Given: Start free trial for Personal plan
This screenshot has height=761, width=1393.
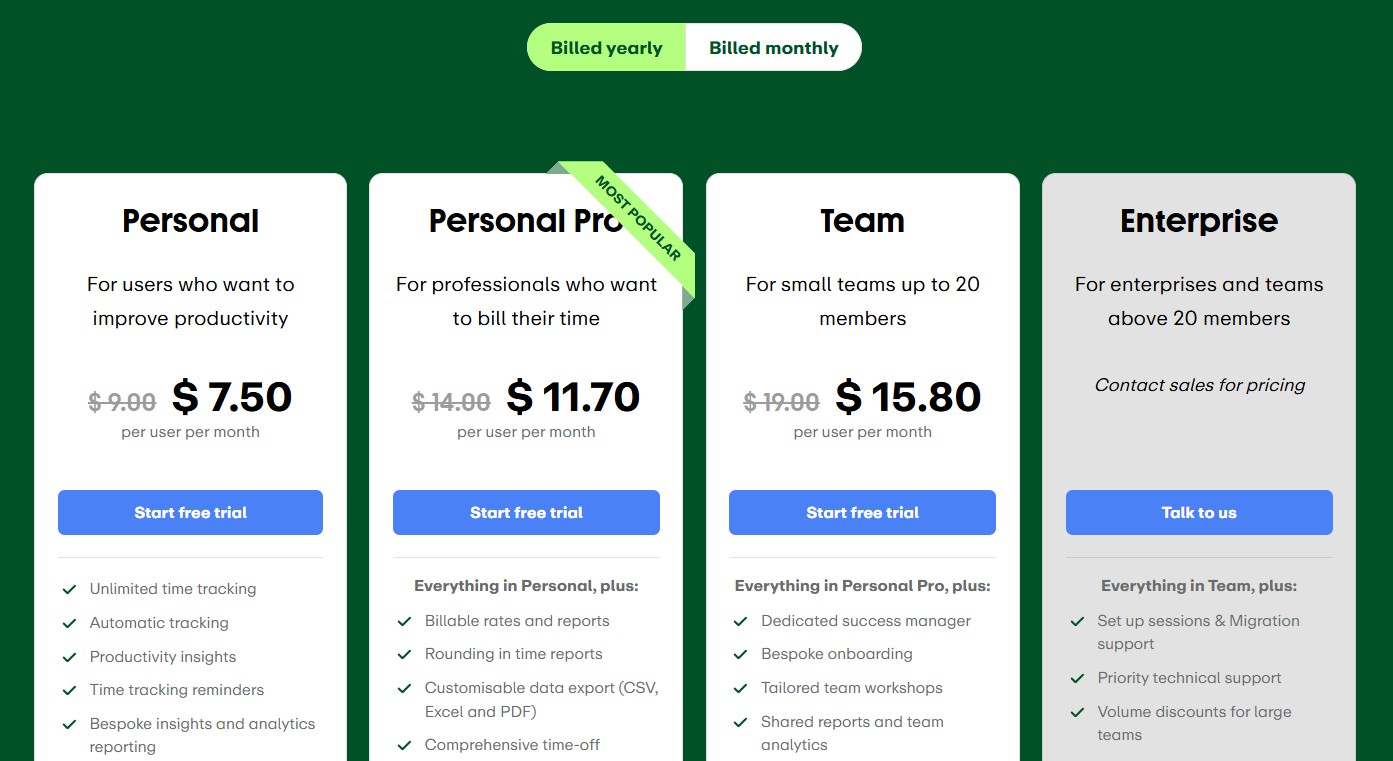Looking at the screenshot, I should click(x=190, y=512).
